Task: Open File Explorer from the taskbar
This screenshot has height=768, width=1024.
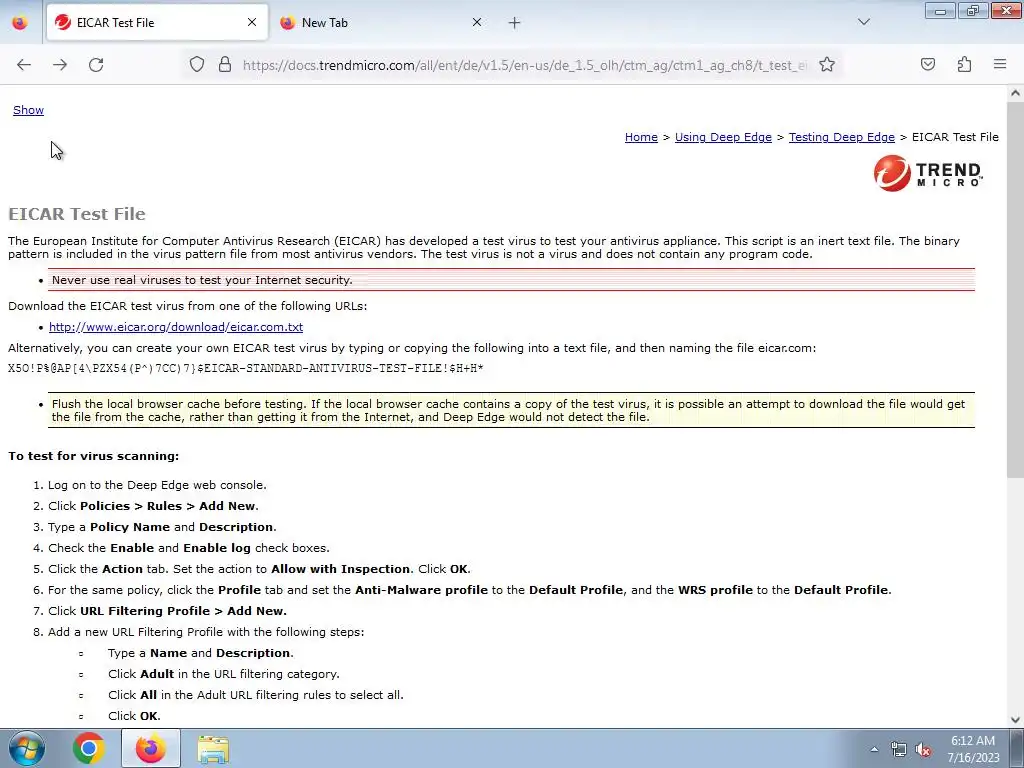Action: (213, 749)
